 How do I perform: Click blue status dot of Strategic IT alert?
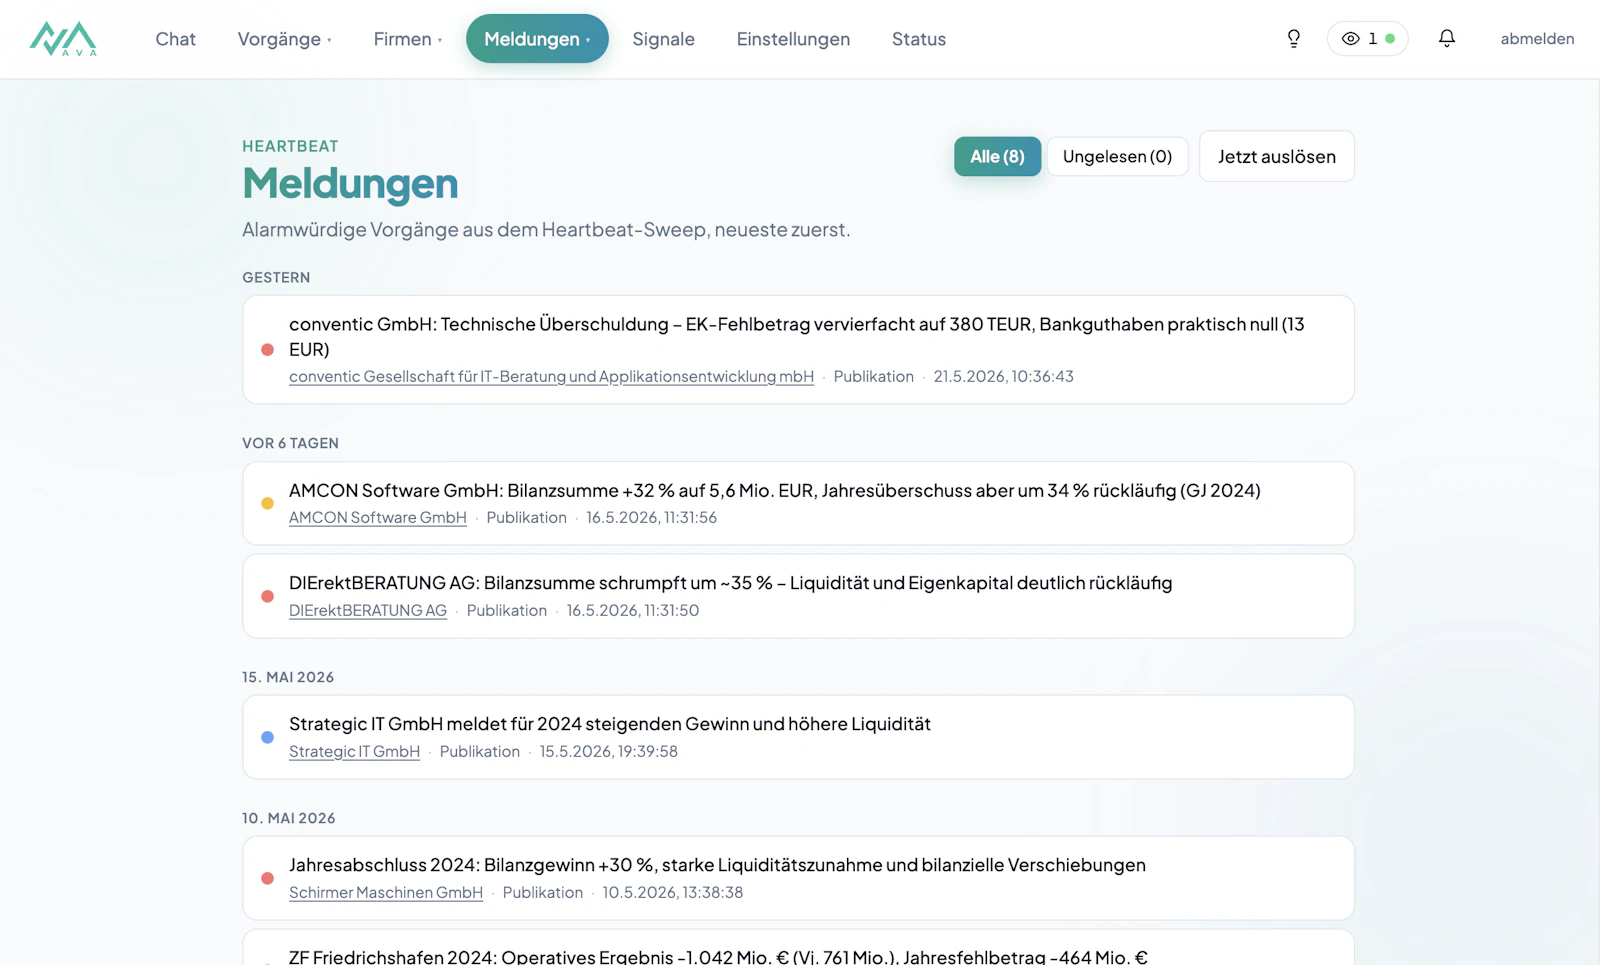[267, 737]
